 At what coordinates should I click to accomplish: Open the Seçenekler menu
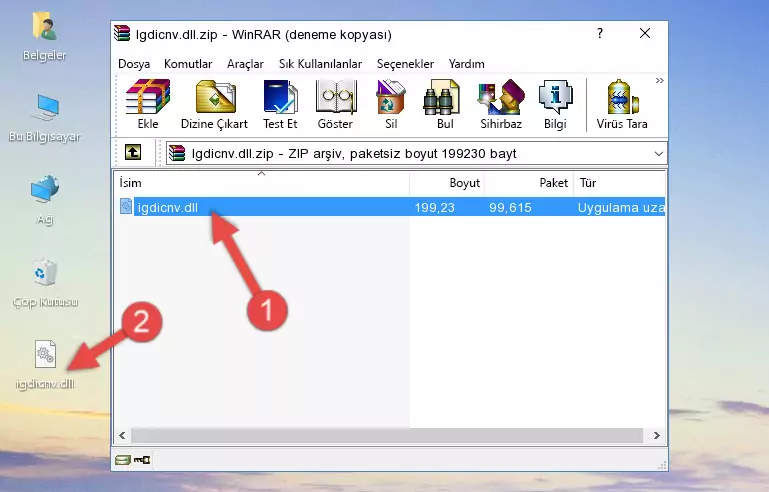click(405, 64)
